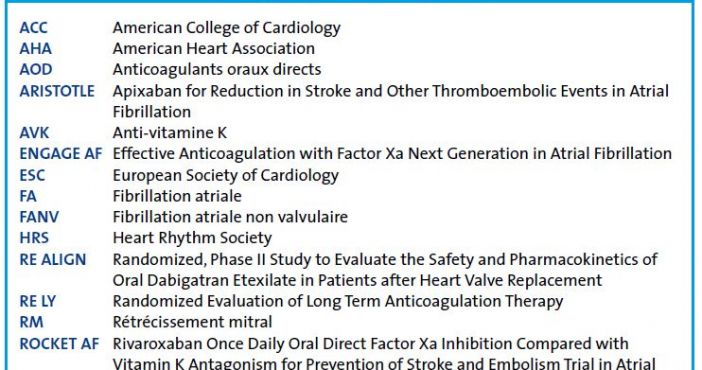Click the 'Heart Rhythm Society' definition
Image resolution: width=702 pixels, height=370 pixels.
click(x=192, y=238)
